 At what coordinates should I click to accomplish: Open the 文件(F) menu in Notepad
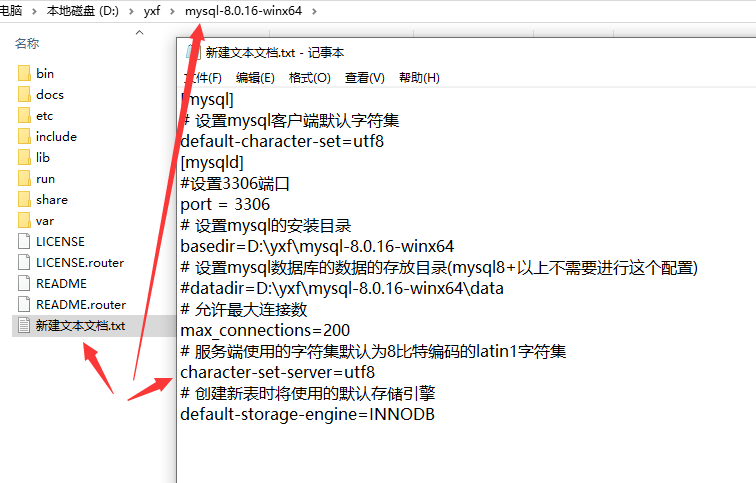click(202, 78)
